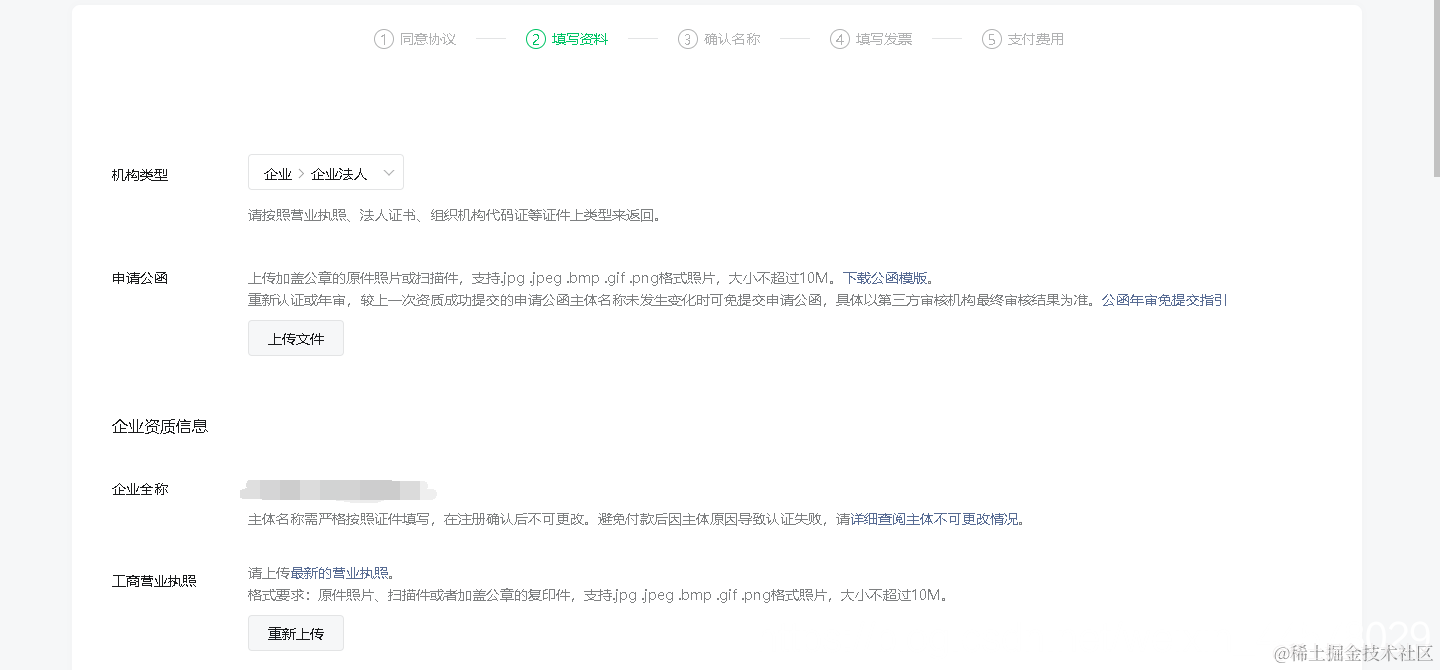Click the step one 同意协议 circle icon
This screenshot has width=1440, height=670.
384,38
